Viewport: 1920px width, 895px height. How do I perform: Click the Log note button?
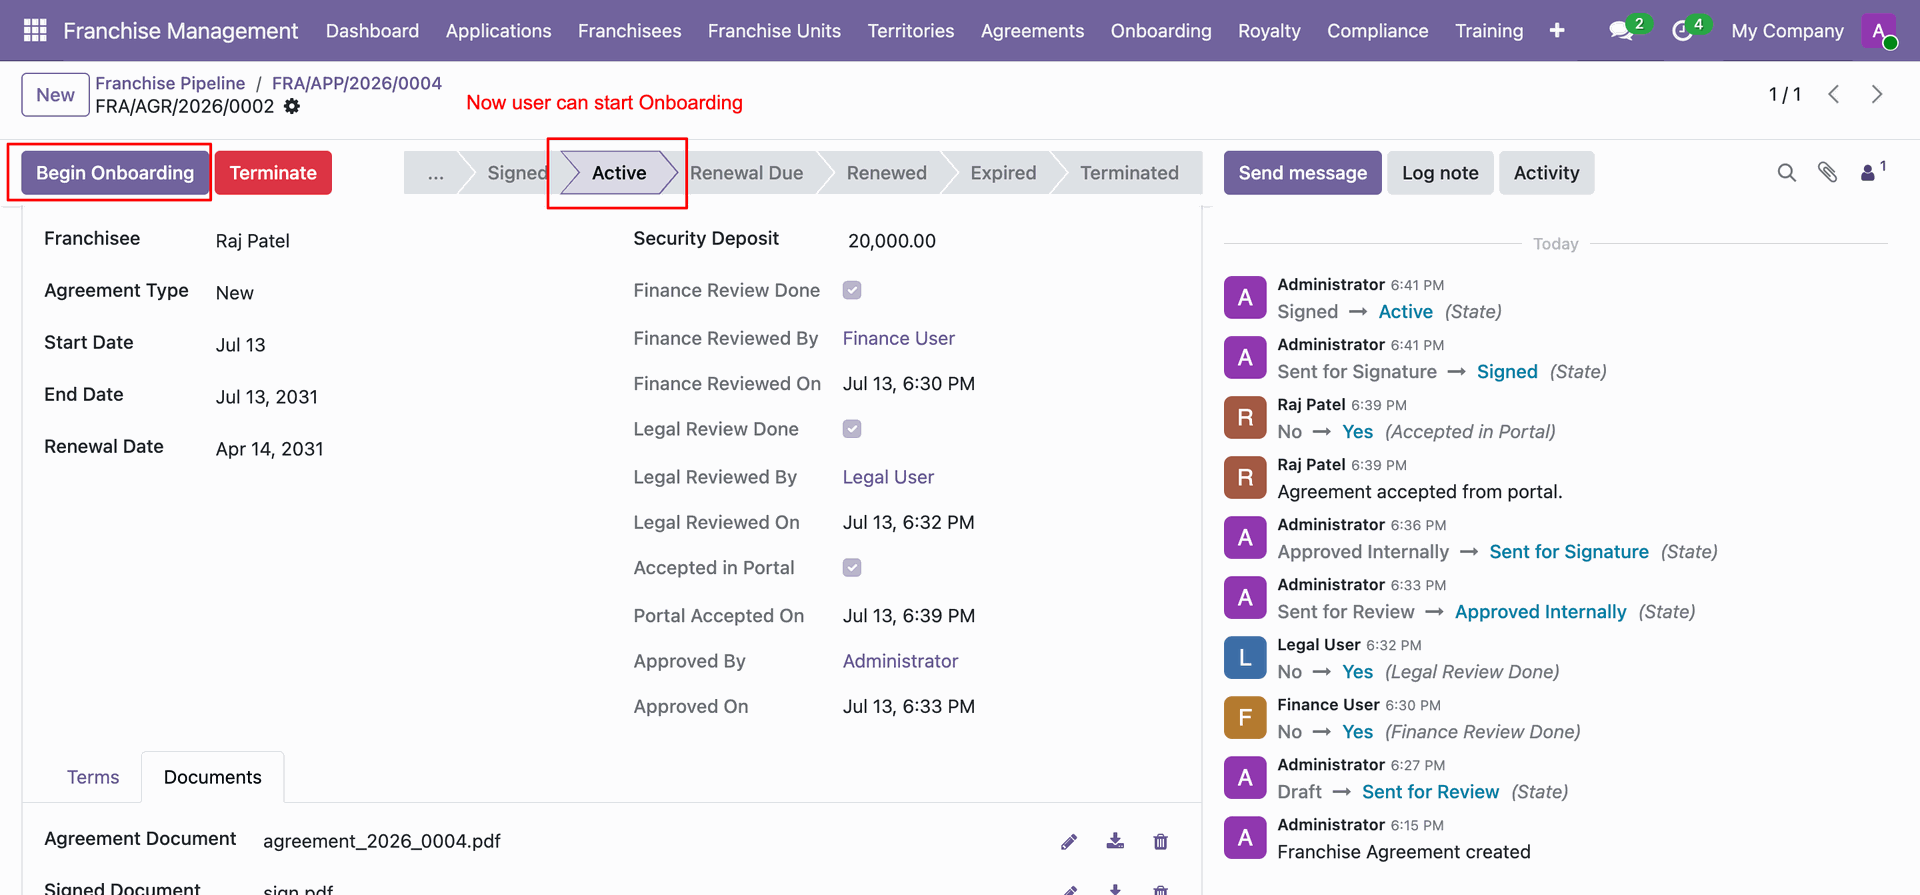1440,173
